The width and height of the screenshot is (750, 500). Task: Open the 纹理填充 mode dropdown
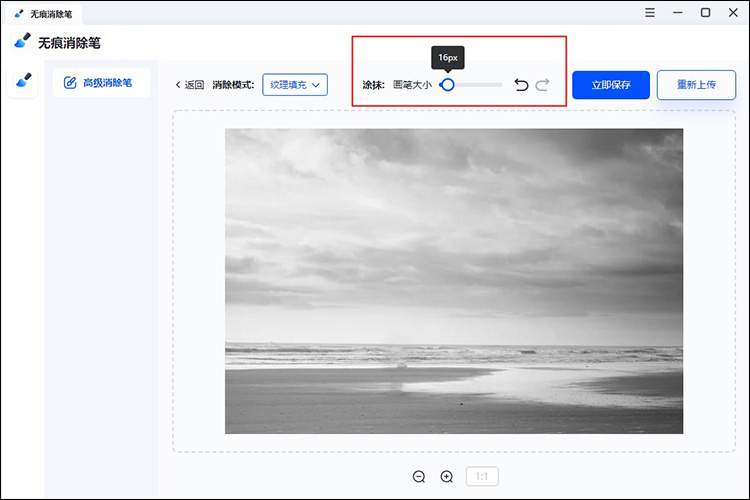295,85
